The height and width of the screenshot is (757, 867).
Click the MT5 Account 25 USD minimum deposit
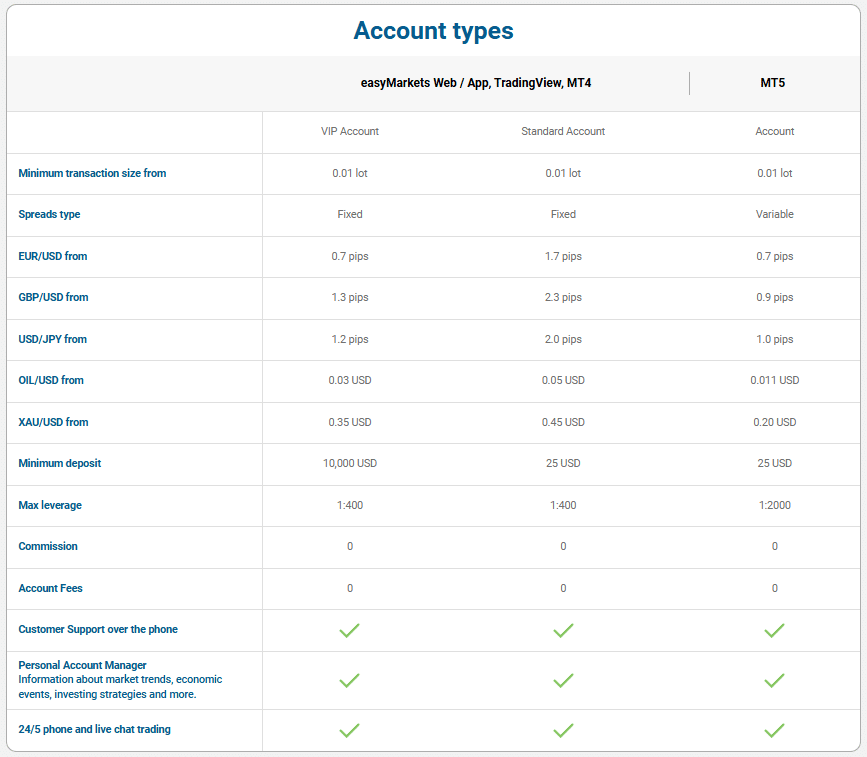coord(775,463)
